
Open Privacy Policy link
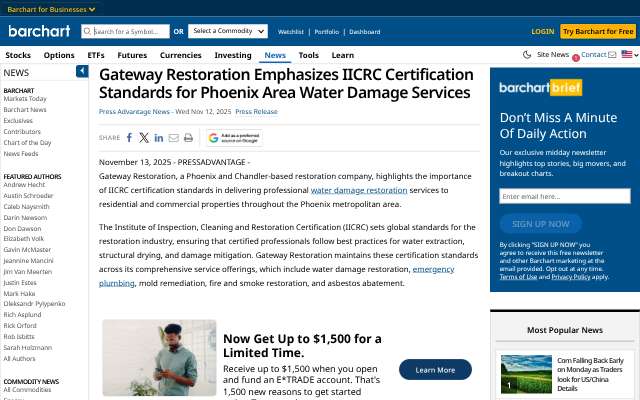tap(571, 277)
